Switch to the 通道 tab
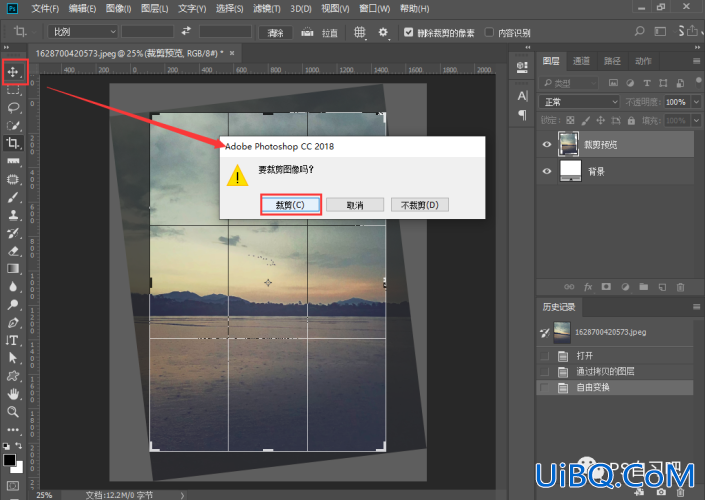The width and height of the screenshot is (705, 500). (581, 61)
